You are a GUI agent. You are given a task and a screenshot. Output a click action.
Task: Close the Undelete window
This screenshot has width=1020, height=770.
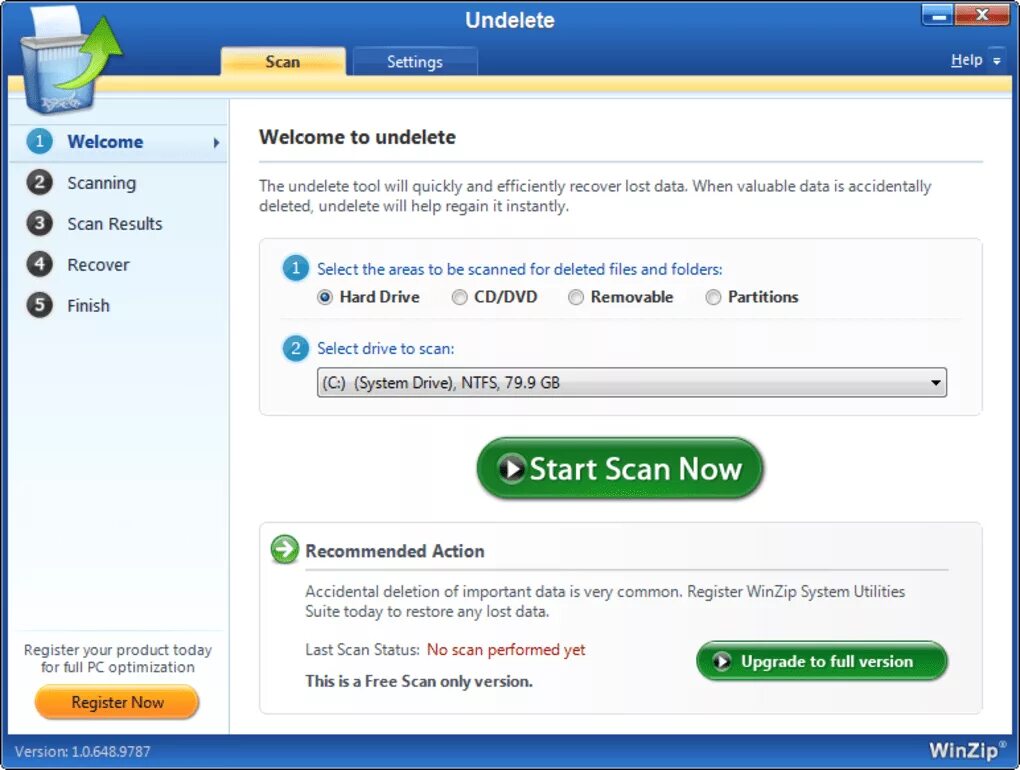982,15
